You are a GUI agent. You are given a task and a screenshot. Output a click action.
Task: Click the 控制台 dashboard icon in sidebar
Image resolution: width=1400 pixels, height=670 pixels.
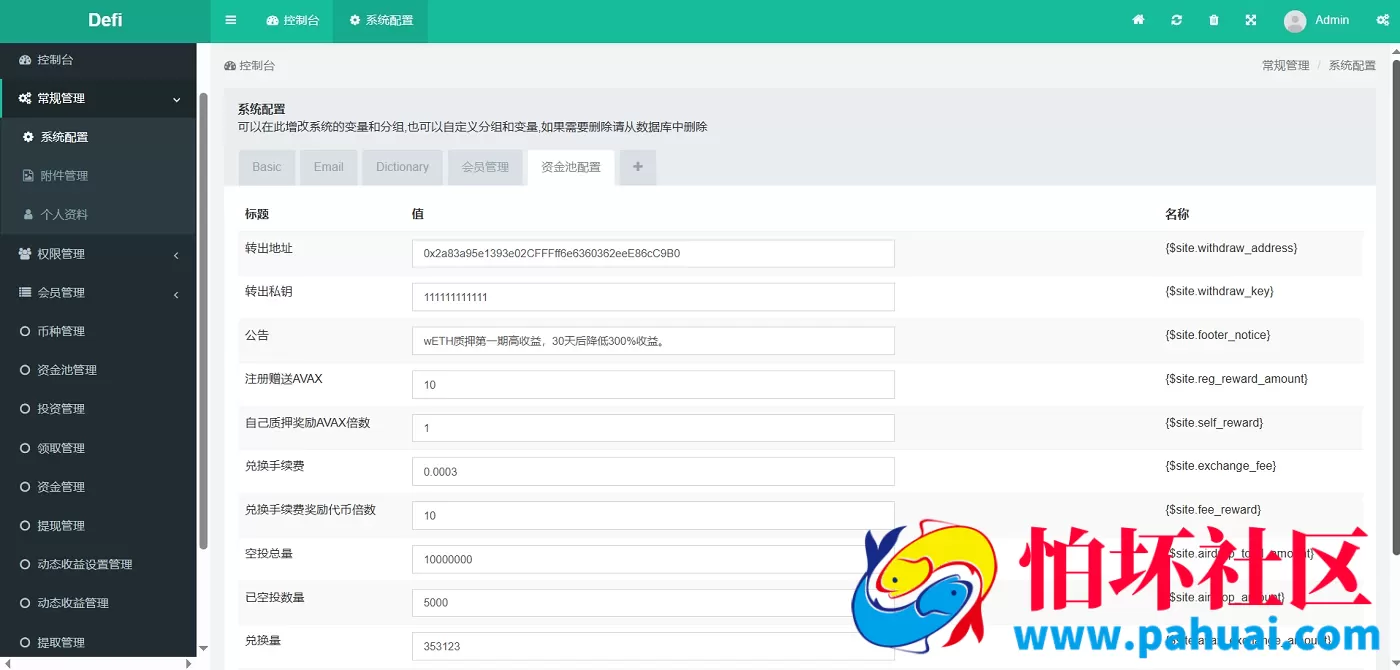(x=25, y=60)
